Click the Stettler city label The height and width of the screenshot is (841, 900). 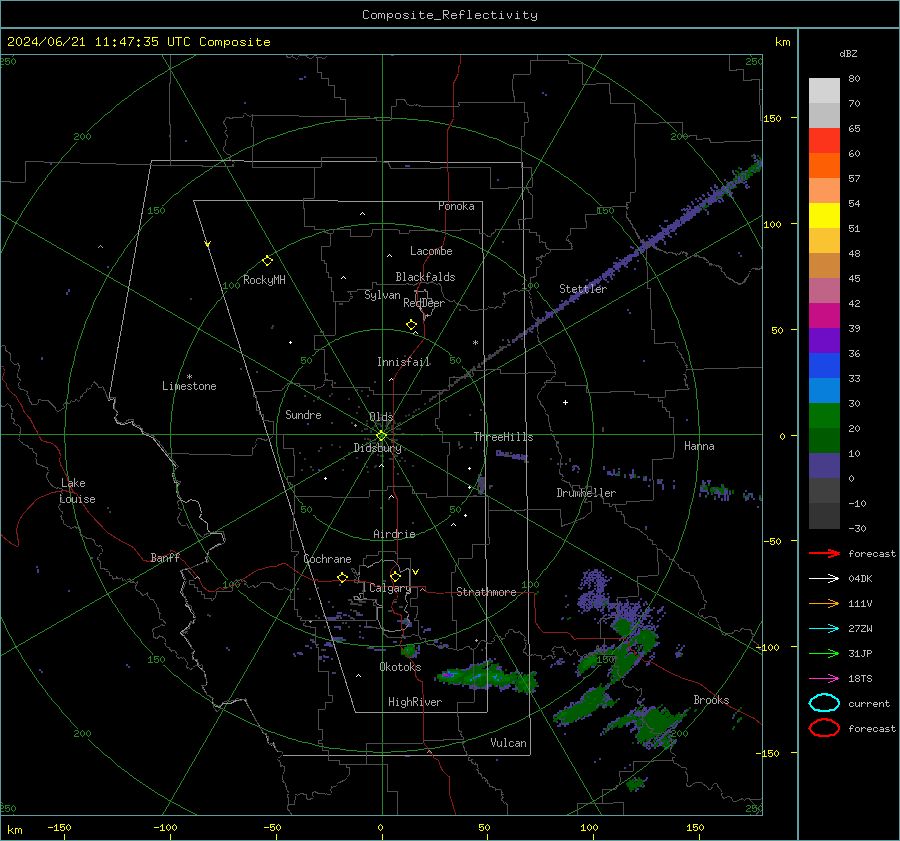tap(583, 289)
